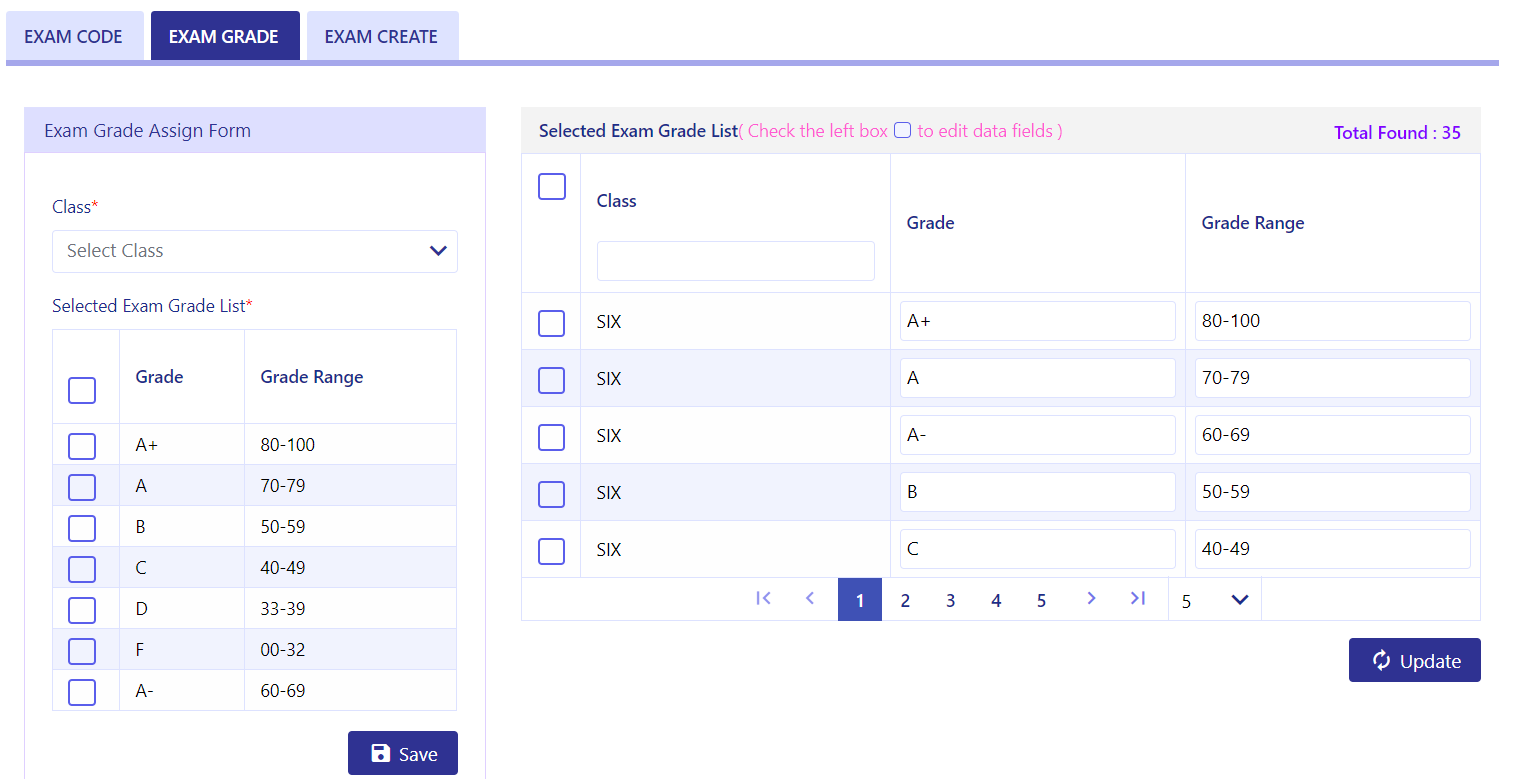Check the A+ grade checkbox in assign form
The height and width of the screenshot is (779, 1518).
[82, 446]
